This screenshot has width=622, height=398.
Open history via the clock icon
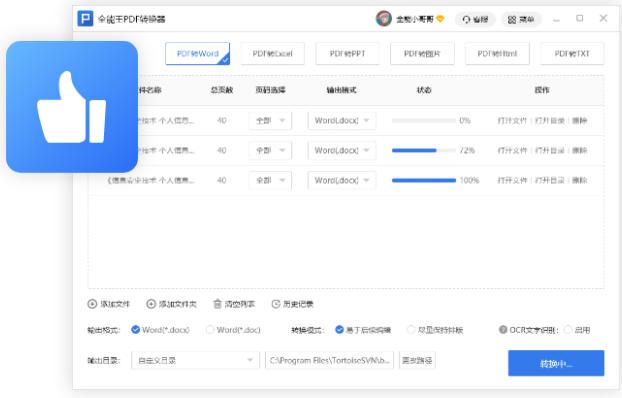pyautogui.click(x=276, y=304)
